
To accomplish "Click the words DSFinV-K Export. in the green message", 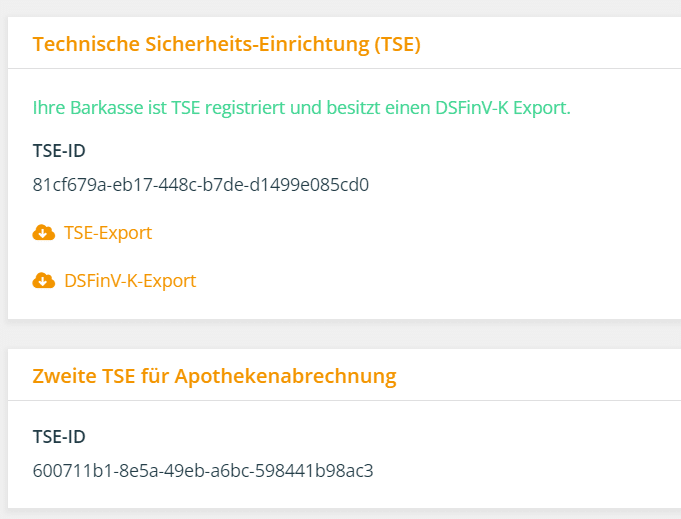I will [x=503, y=108].
